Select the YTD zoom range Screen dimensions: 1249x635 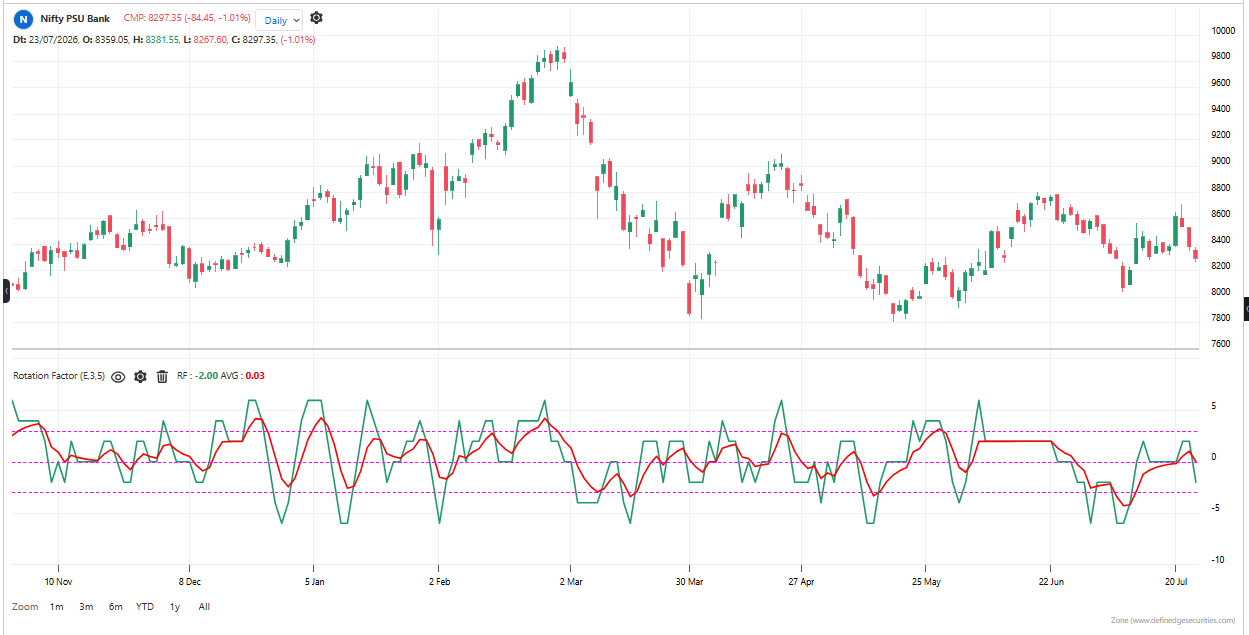click(145, 607)
